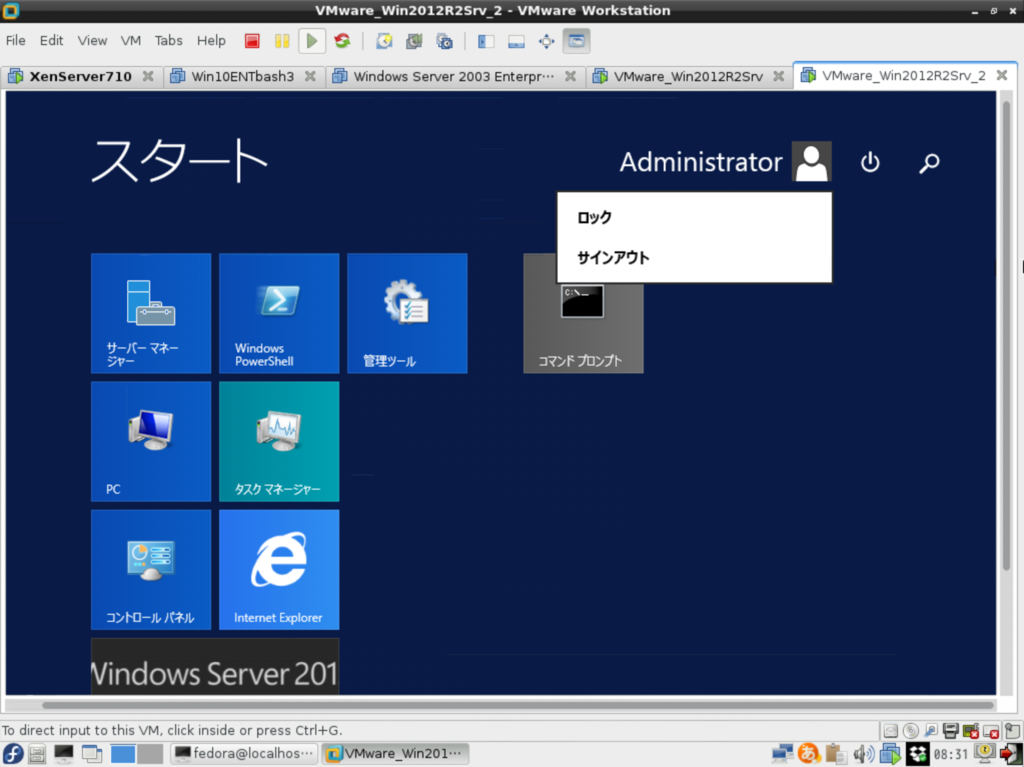
Task: Click the yellow Suspend VM toolbar icon
Action: pos(281,41)
